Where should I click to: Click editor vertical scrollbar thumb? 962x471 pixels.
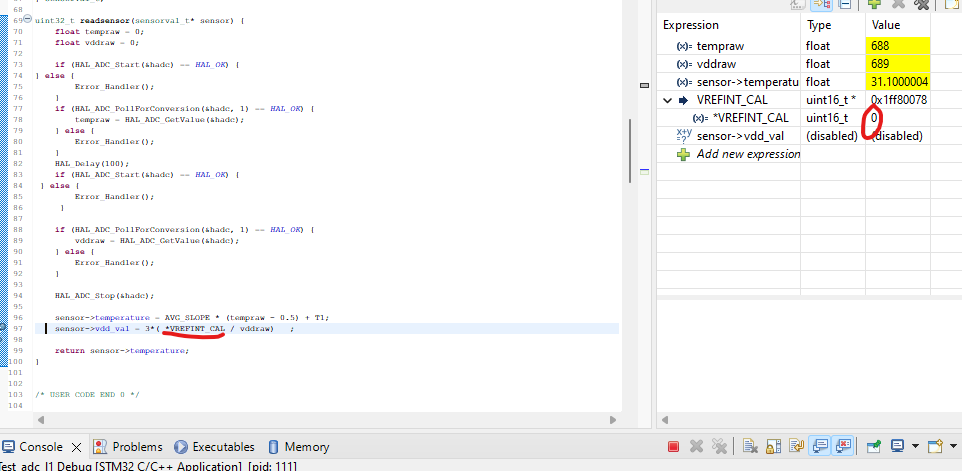coord(629,150)
